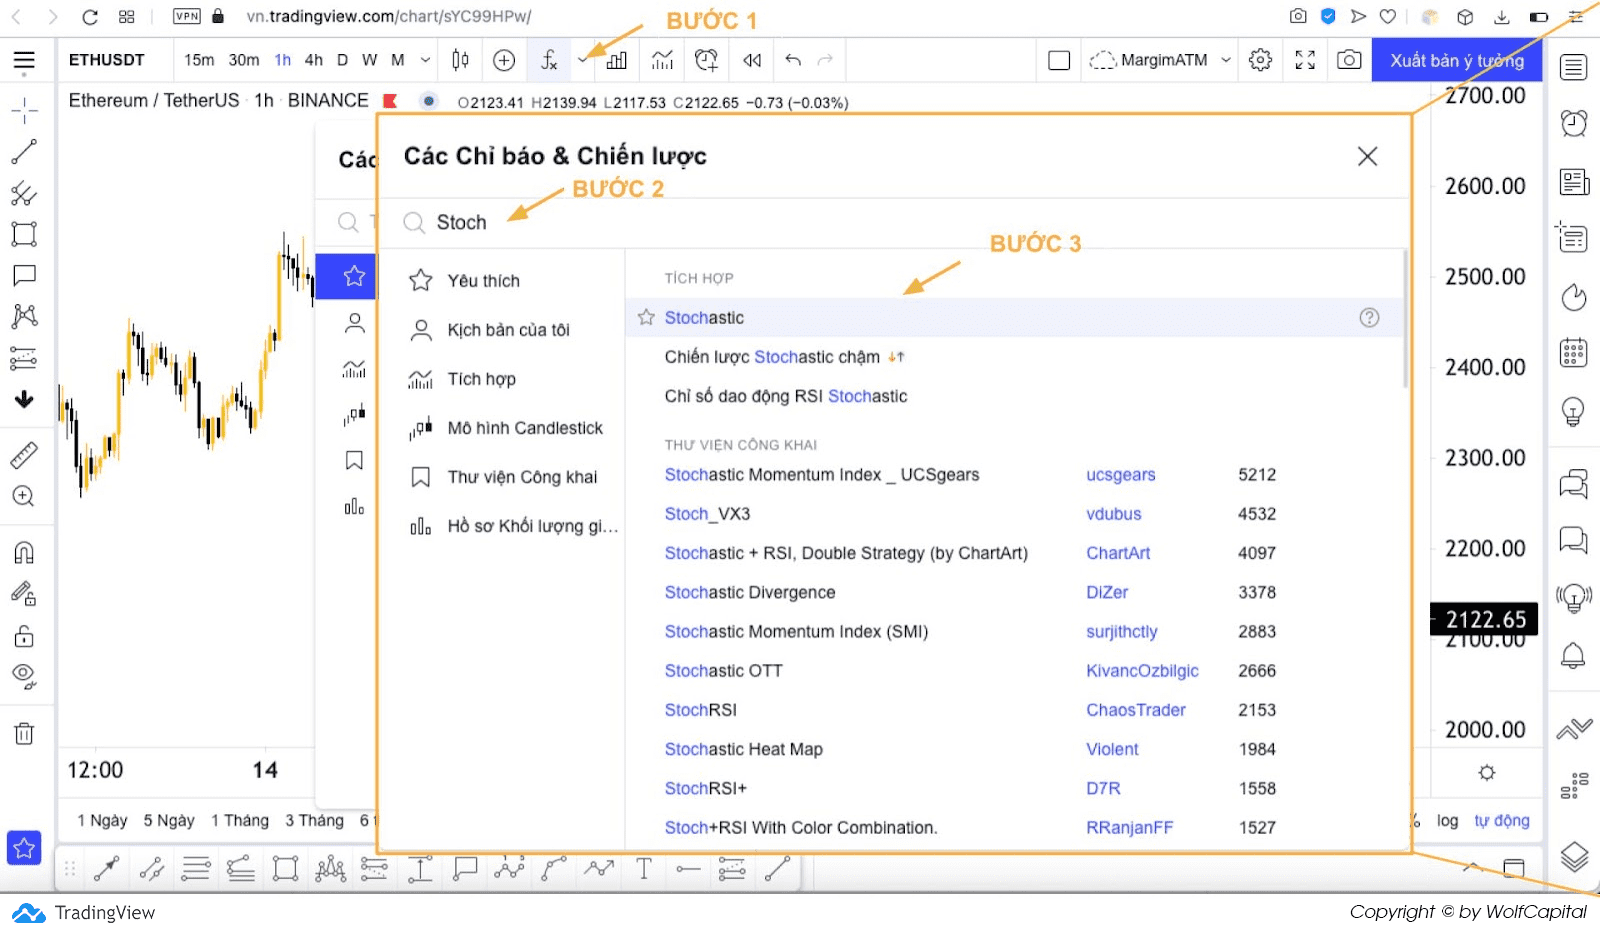Set date range to 5 Ngày
Screen dimensions: 1600x927
(x=169, y=820)
